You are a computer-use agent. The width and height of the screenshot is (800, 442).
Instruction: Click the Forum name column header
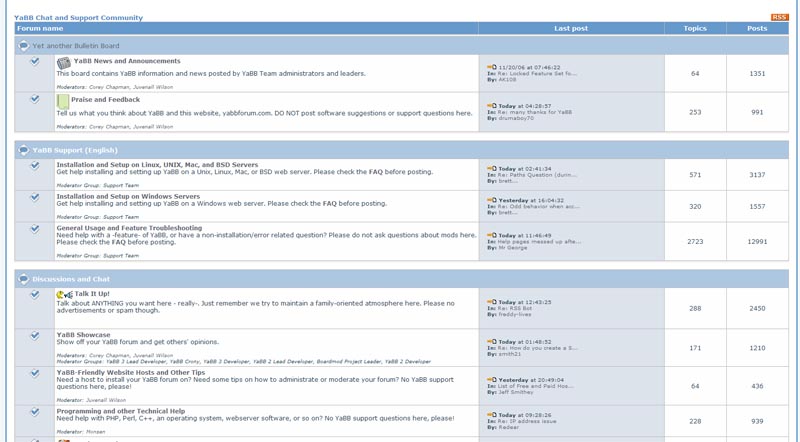coord(40,28)
